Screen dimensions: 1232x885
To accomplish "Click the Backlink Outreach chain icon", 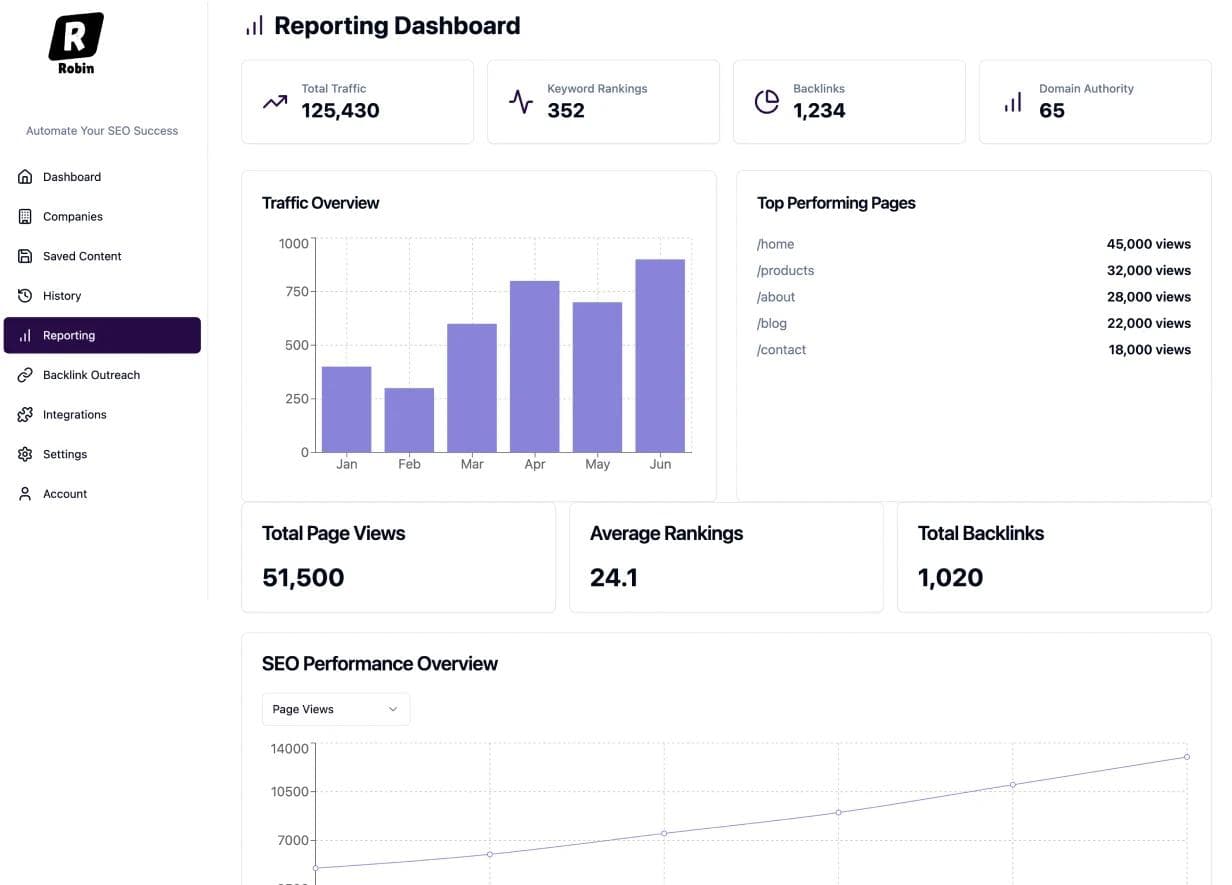I will click(25, 375).
